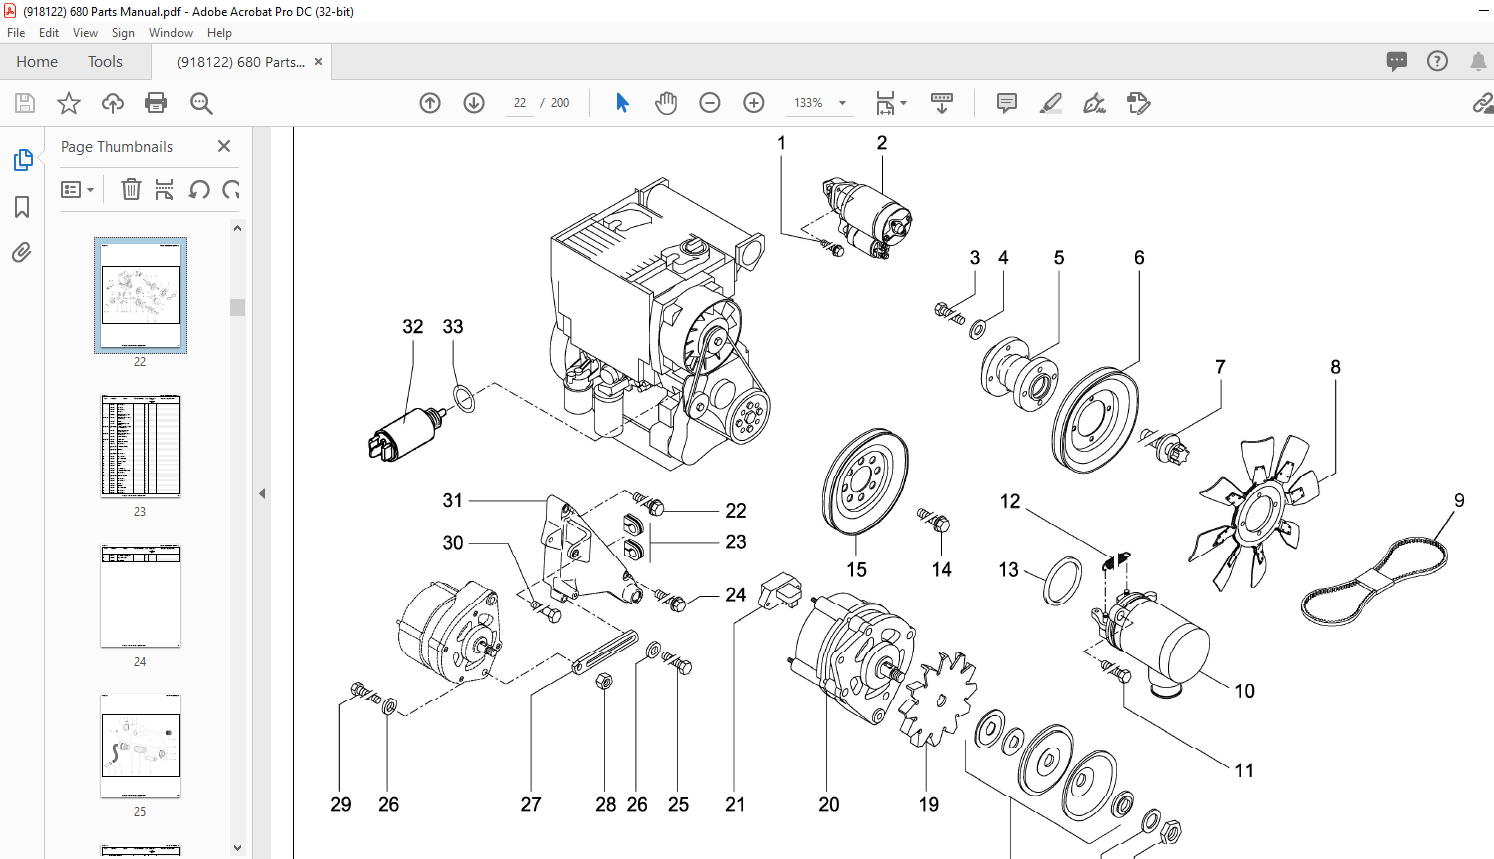Click the scrolling mode keyboard icon
Viewport: 1494px width, 859px height.
[x=942, y=103]
